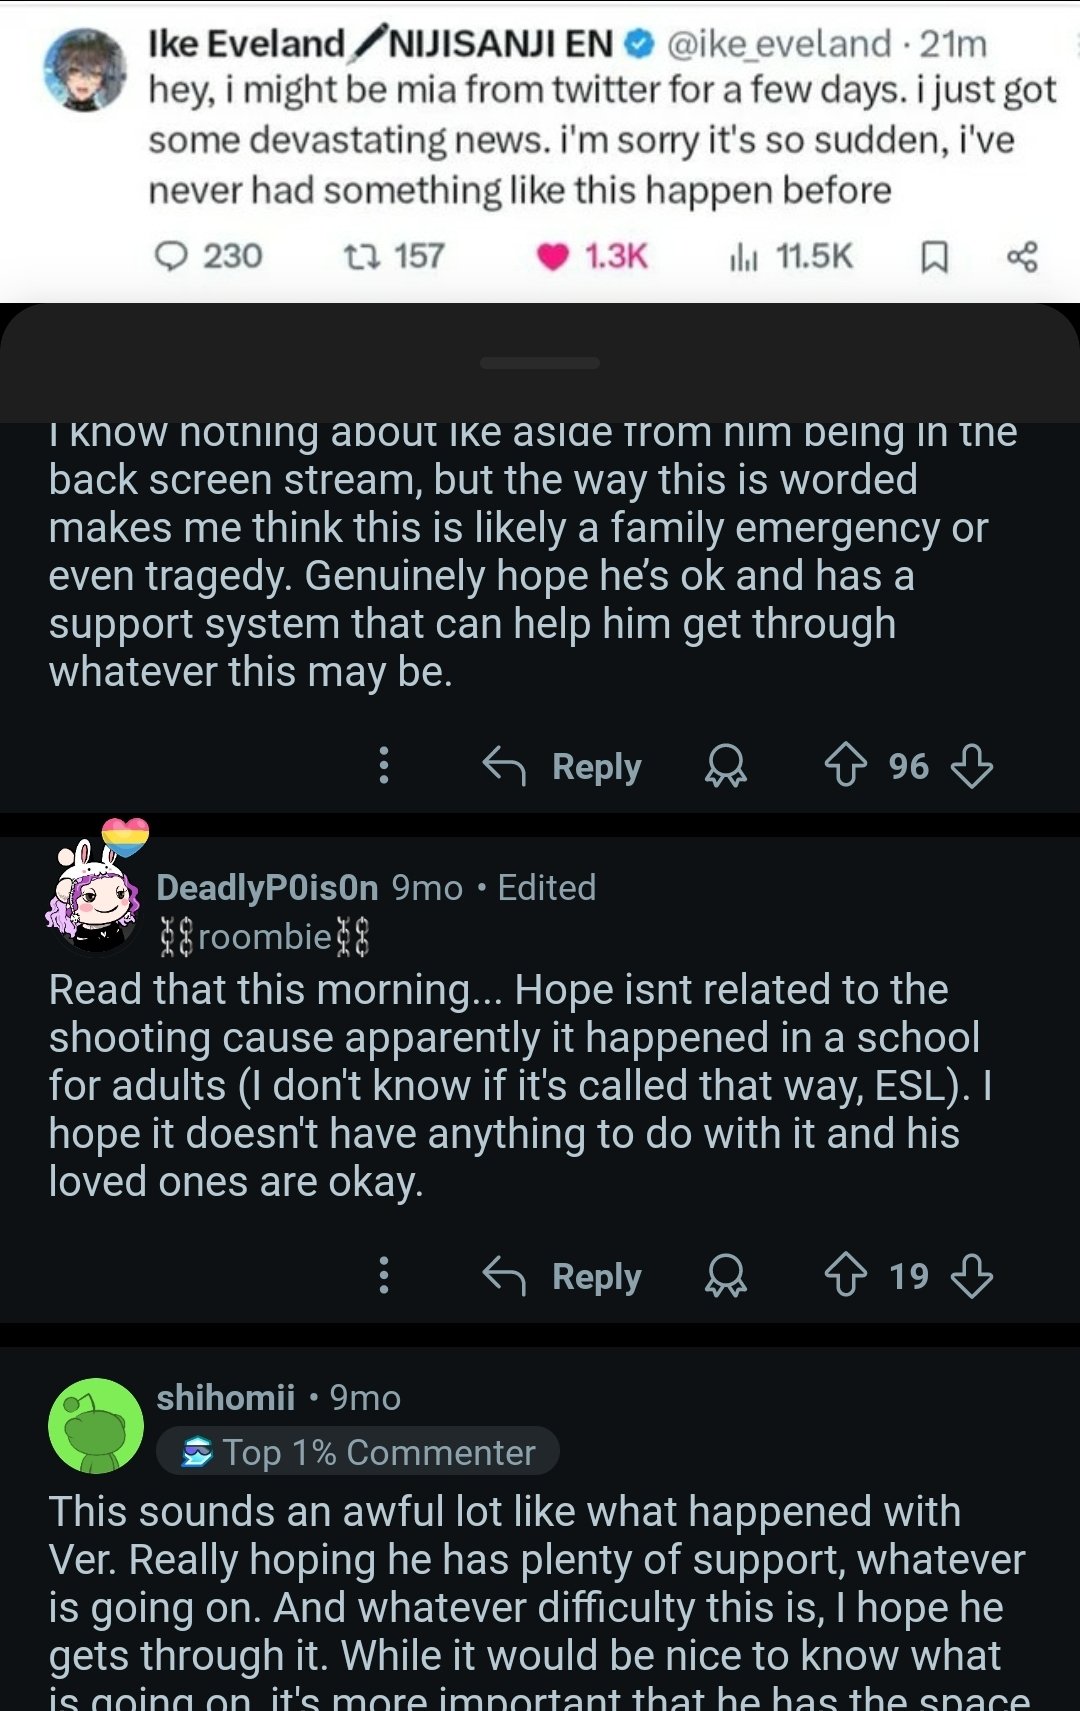Bookmark Ike Eveland's tweet
The width and height of the screenshot is (1080, 1711).
click(x=933, y=258)
